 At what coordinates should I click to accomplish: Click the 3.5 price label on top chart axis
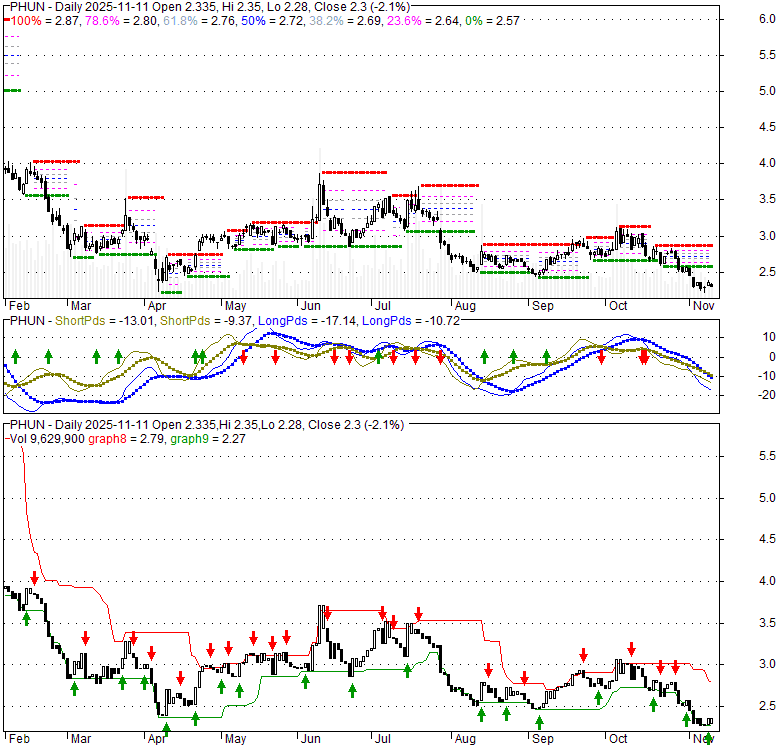tap(767, 199)
